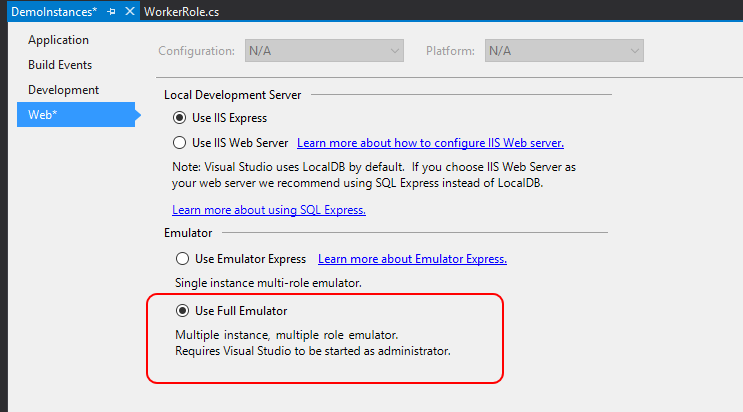Click the 'Single instance multi-role emulator.' text
Image resolution: width=743 pixels, height=412 pixels.
click(268, 283)
